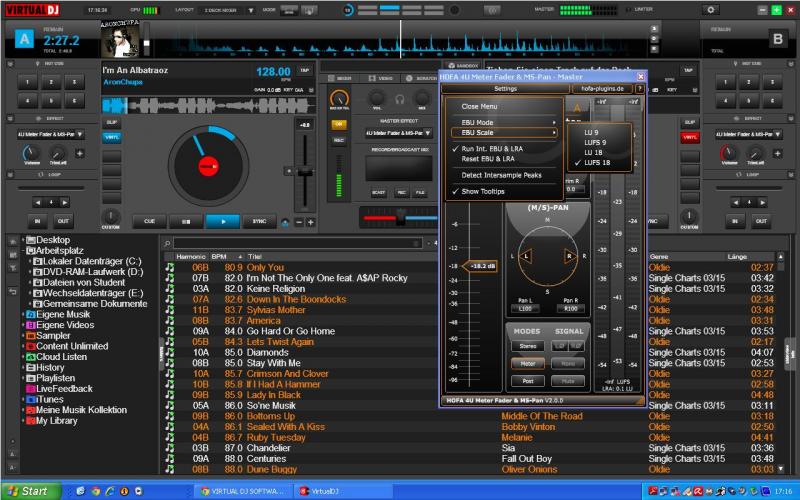Click the headphones icon in mixer
This screenshot has width=800, height=500.
point(398,99)
